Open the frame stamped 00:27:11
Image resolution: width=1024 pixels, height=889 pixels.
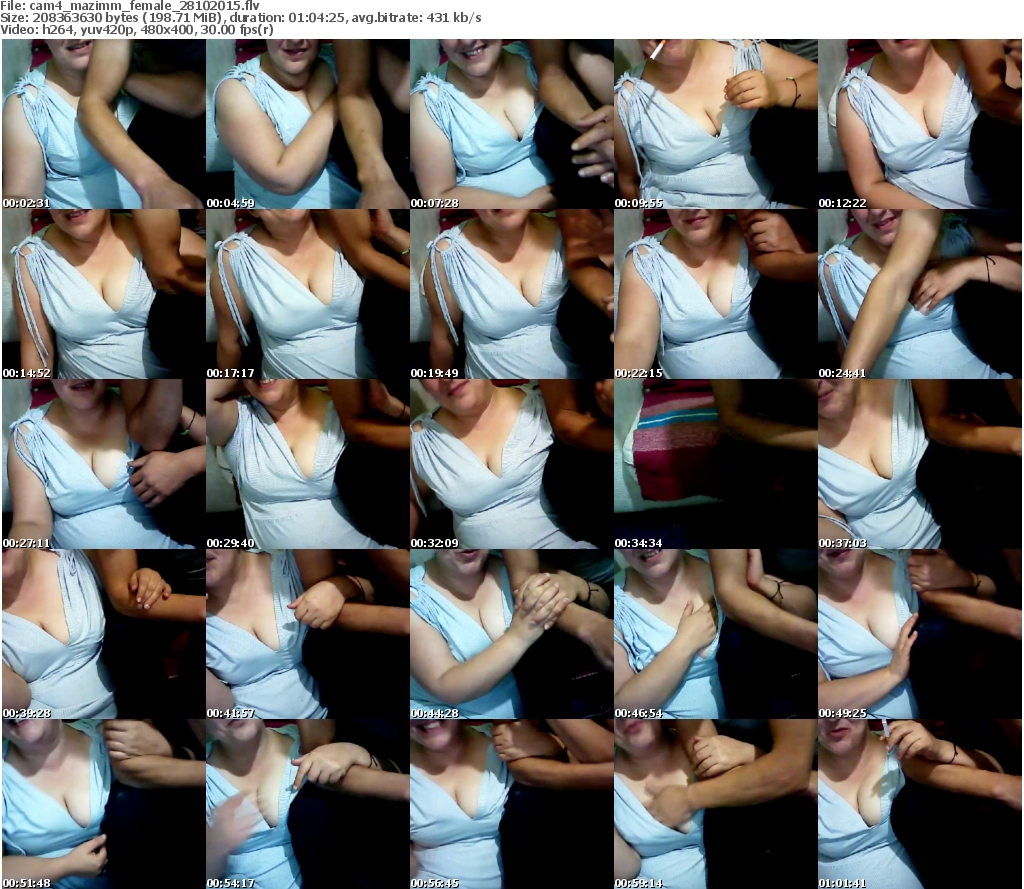(104, 464)
